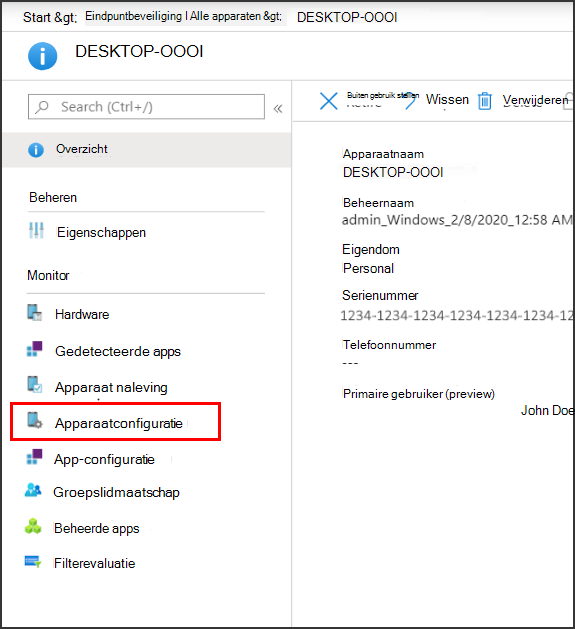
Task: Click the Wissen arrow icon
Action: (x=411, y=101)
